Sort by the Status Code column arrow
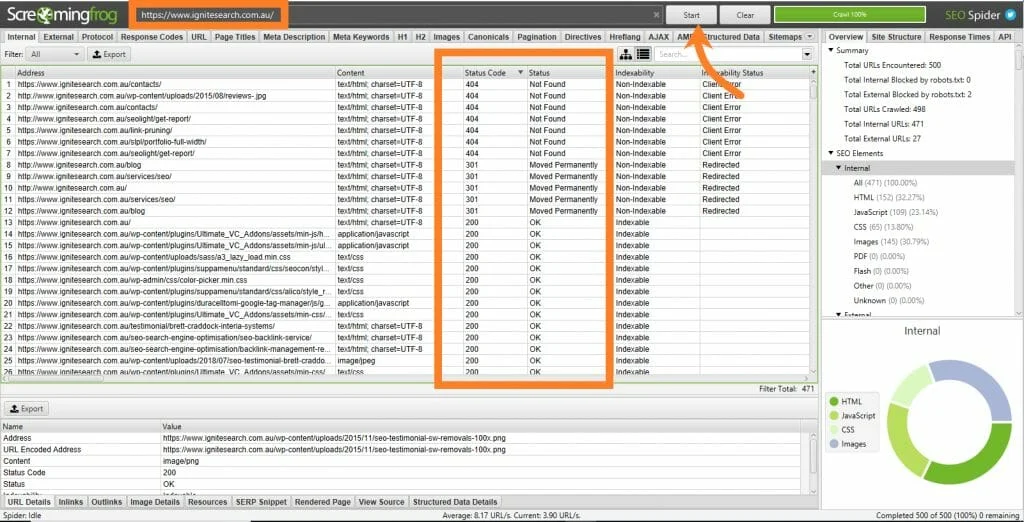Image resolution: width=1024 pixels, height=522 pixels. [520, 73]
